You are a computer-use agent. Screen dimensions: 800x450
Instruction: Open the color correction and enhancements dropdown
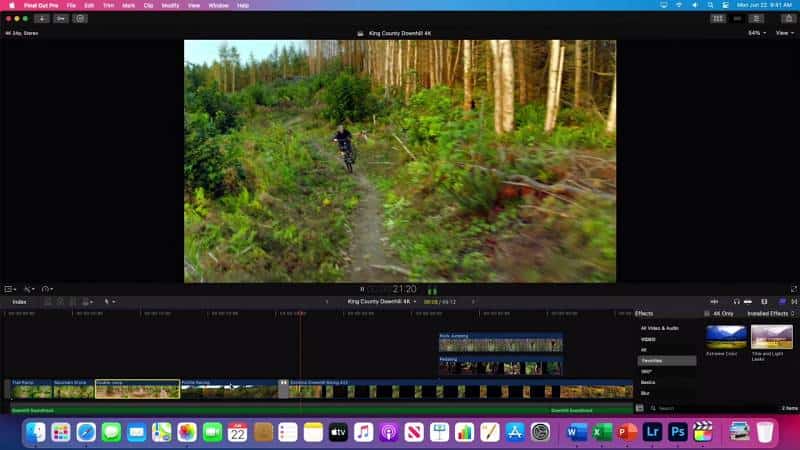29,289
